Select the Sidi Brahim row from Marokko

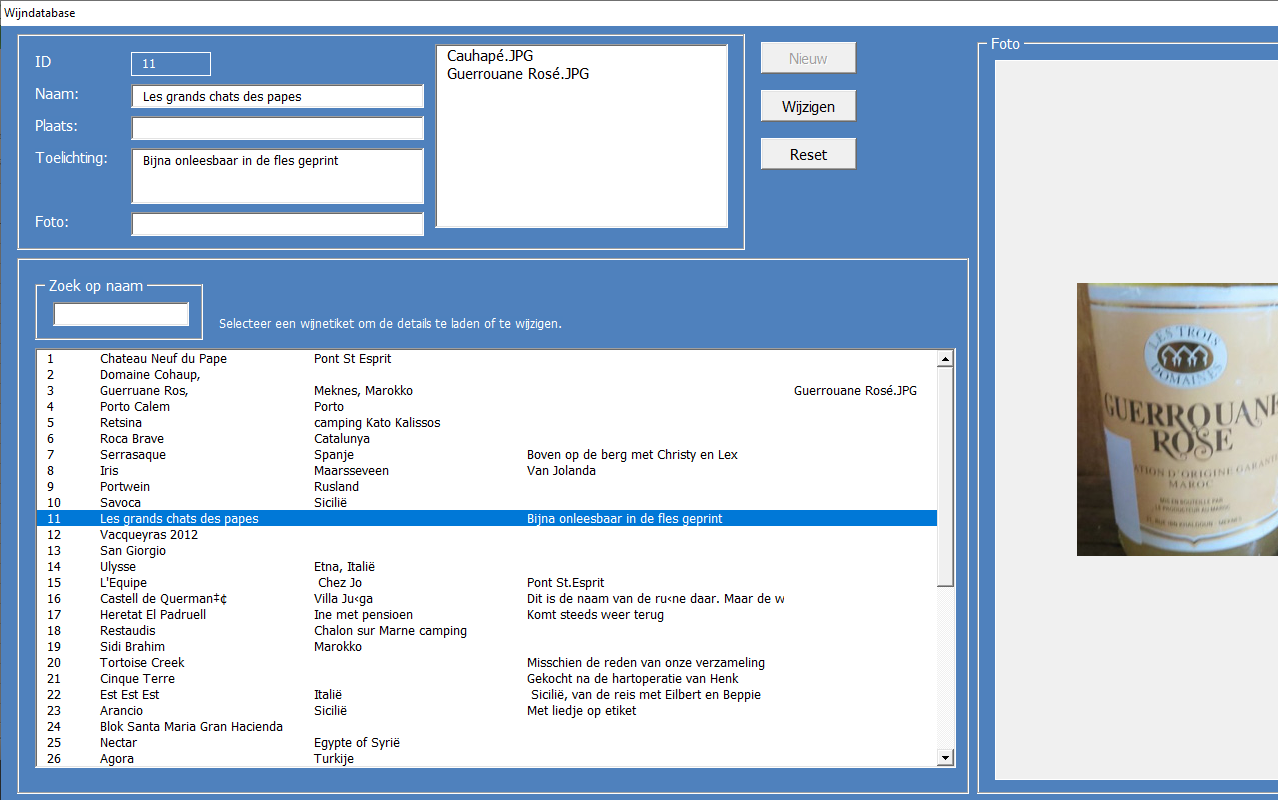coord(487,647)
